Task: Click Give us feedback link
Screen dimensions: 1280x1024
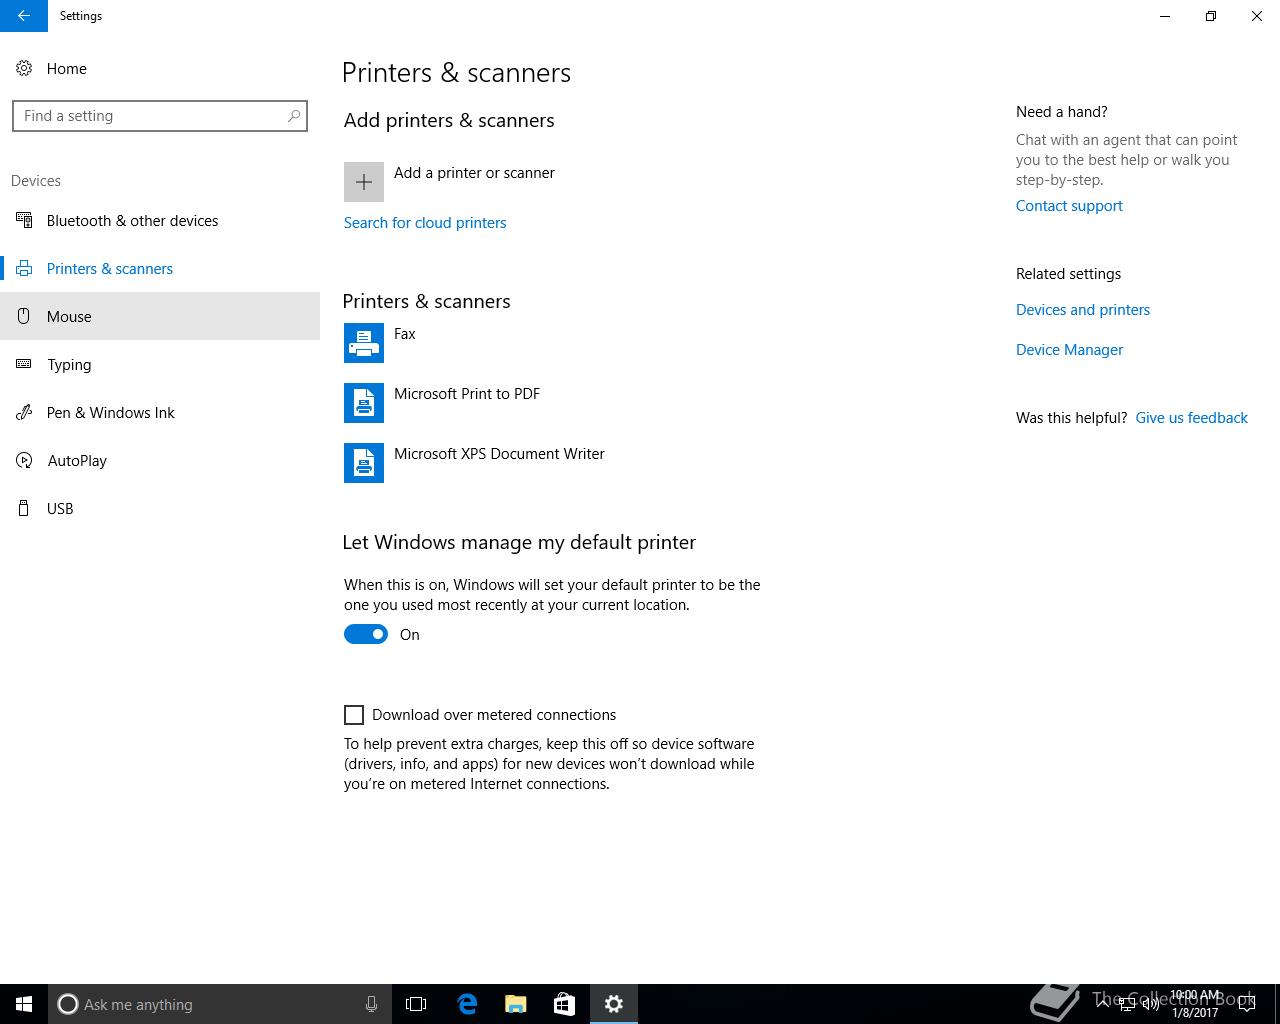Action: click(1191, 417)
